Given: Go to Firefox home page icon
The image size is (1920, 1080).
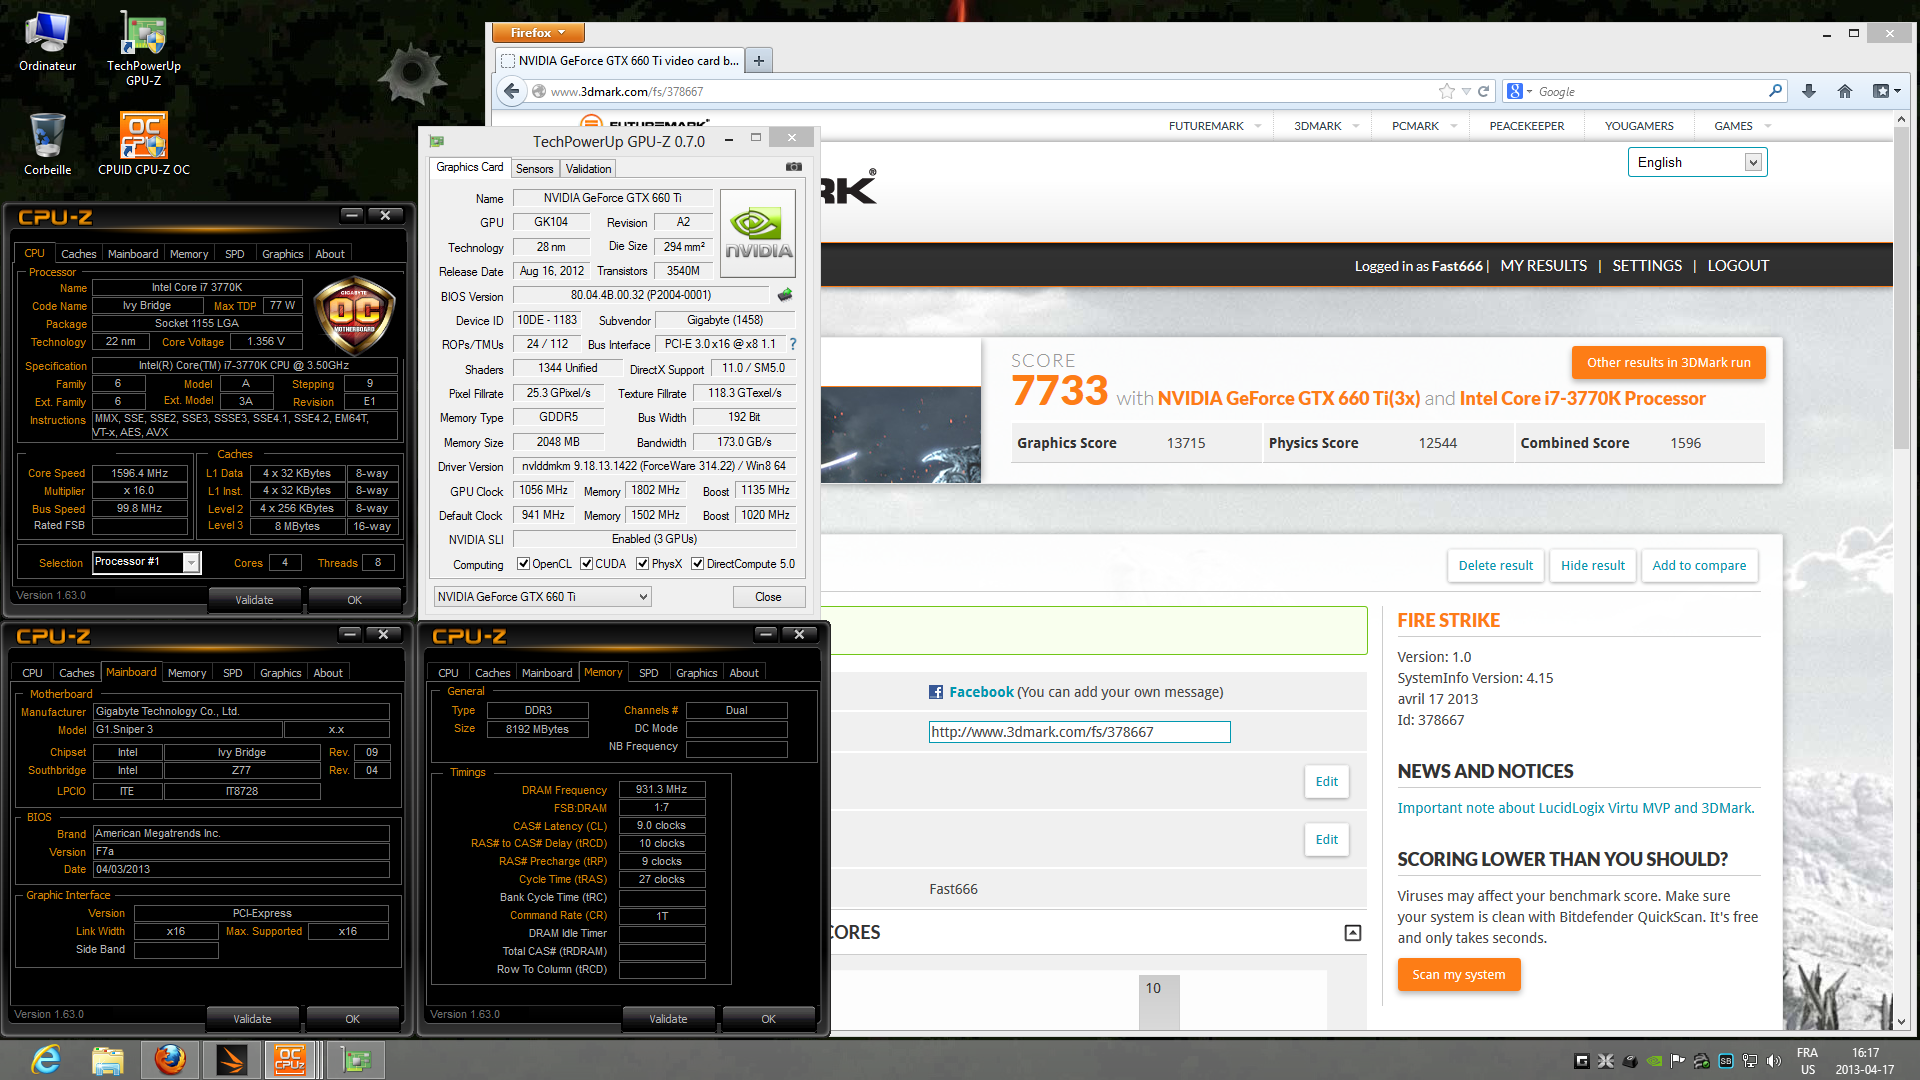Looking at the screenshot, I should pos(1845,91).
